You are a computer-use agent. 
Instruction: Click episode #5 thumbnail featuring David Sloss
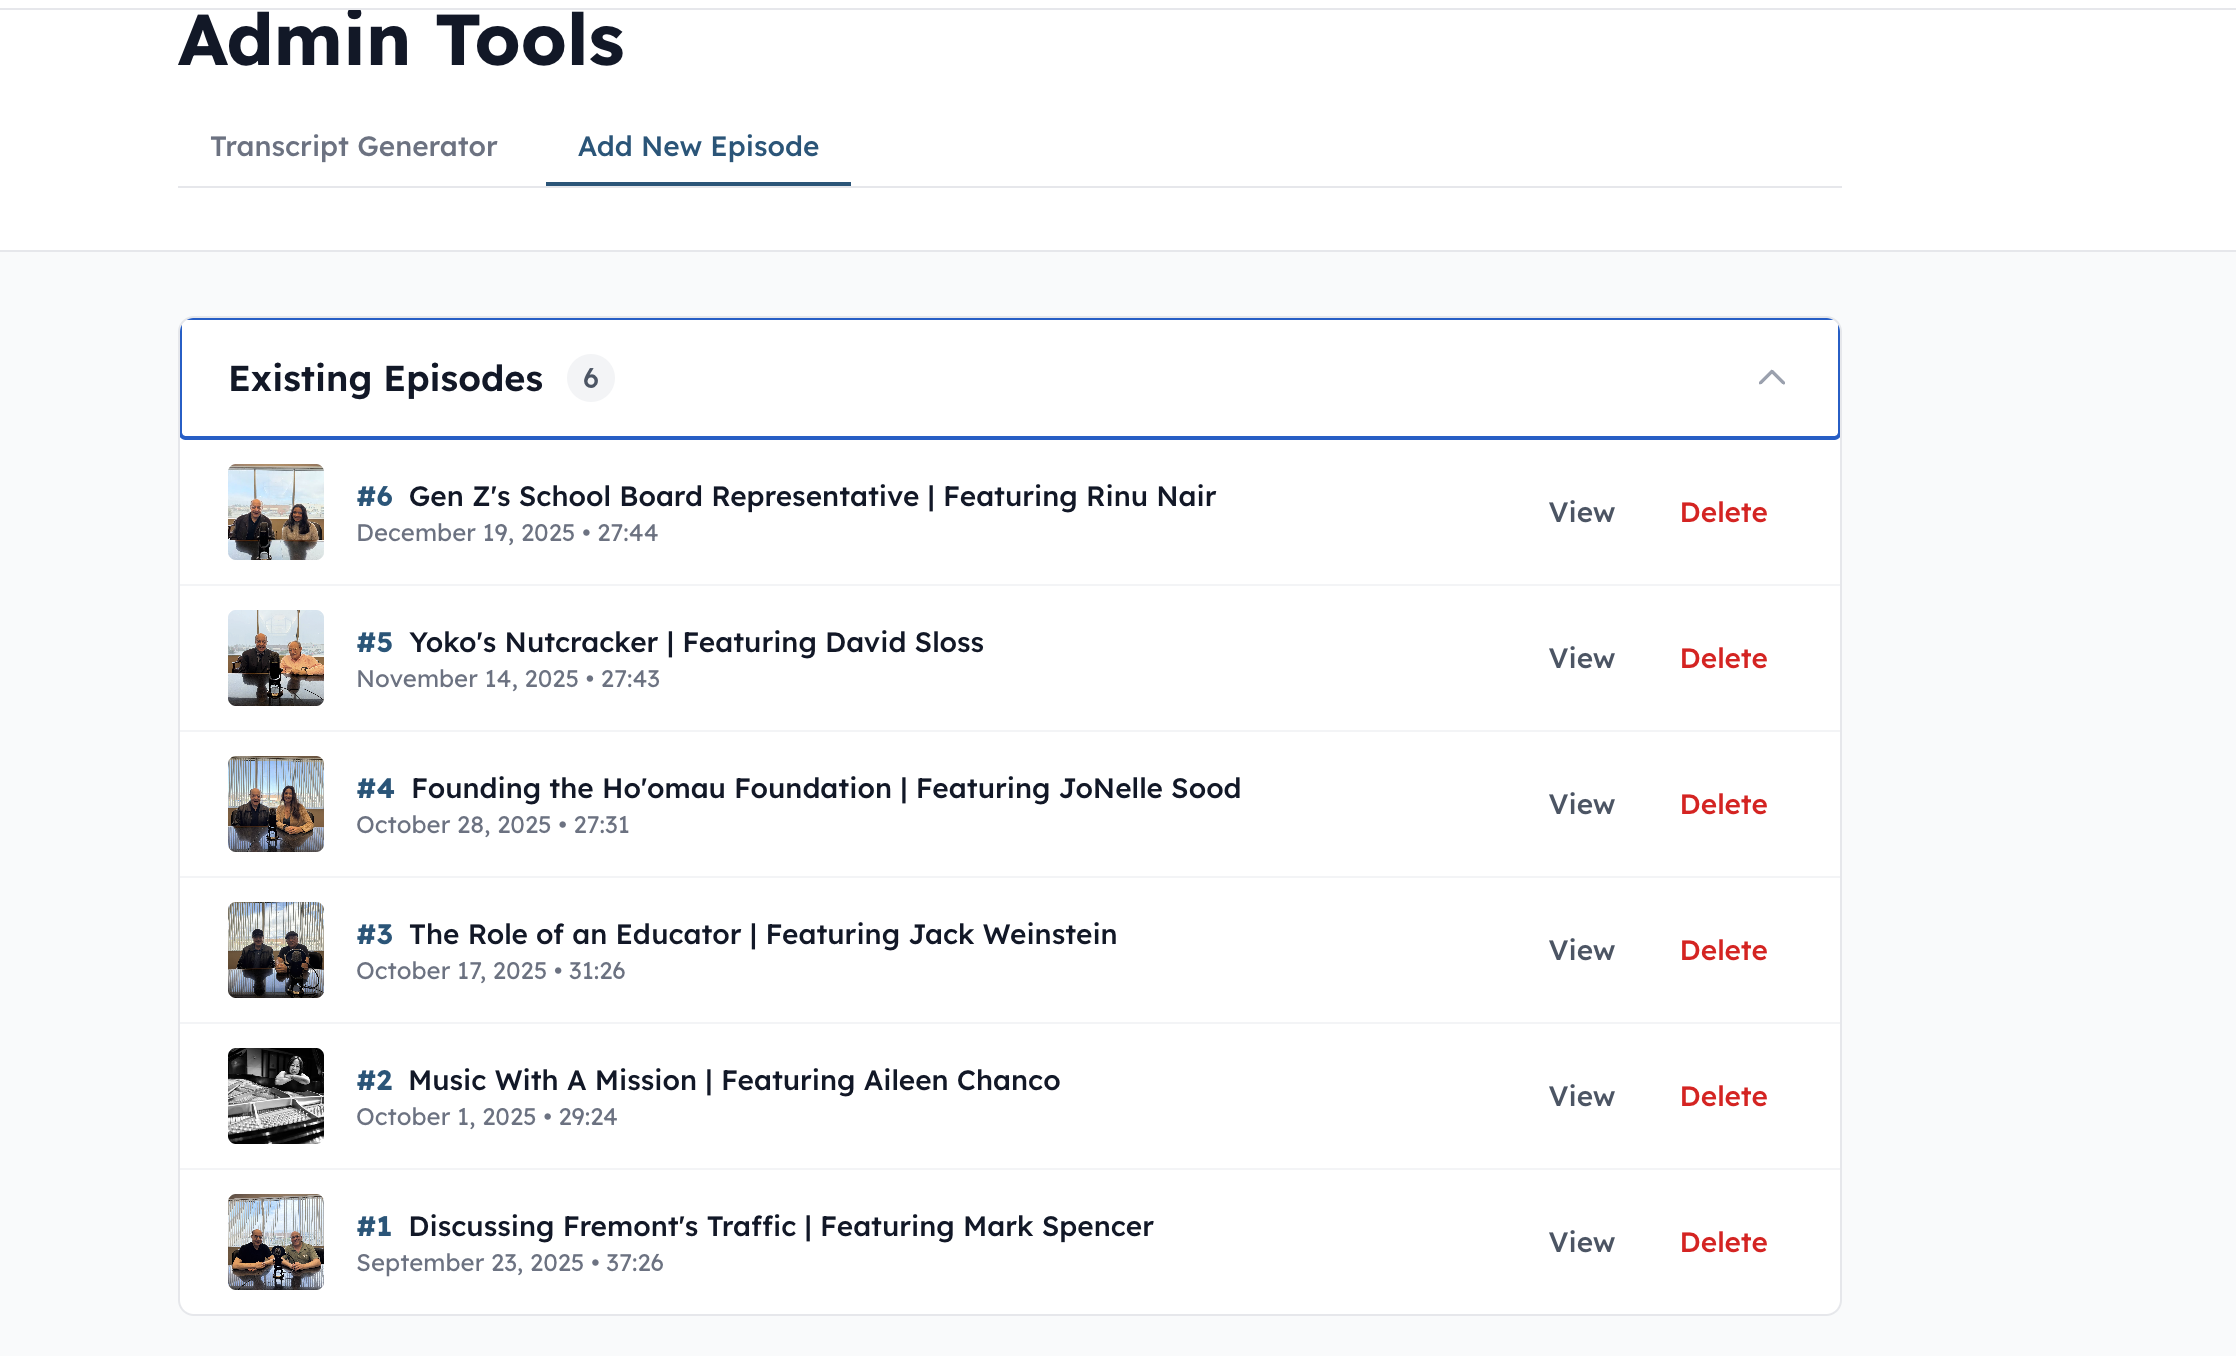click(275, 658)
